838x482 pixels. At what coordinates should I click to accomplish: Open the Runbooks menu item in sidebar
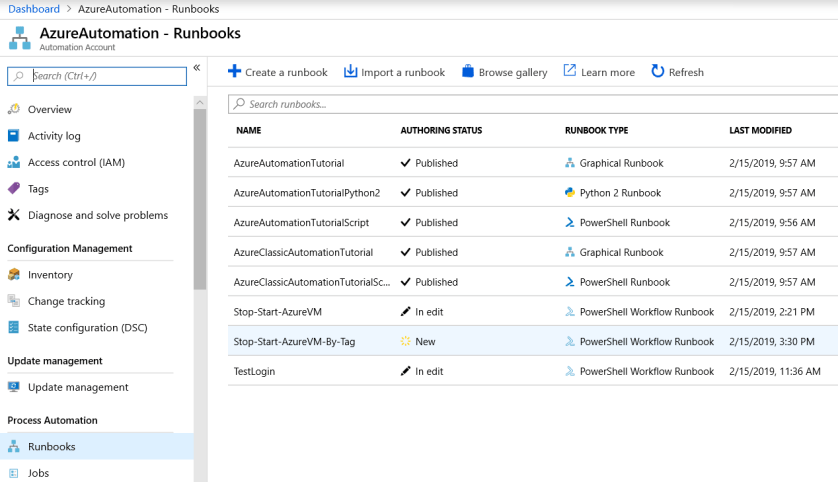point(51,447)
